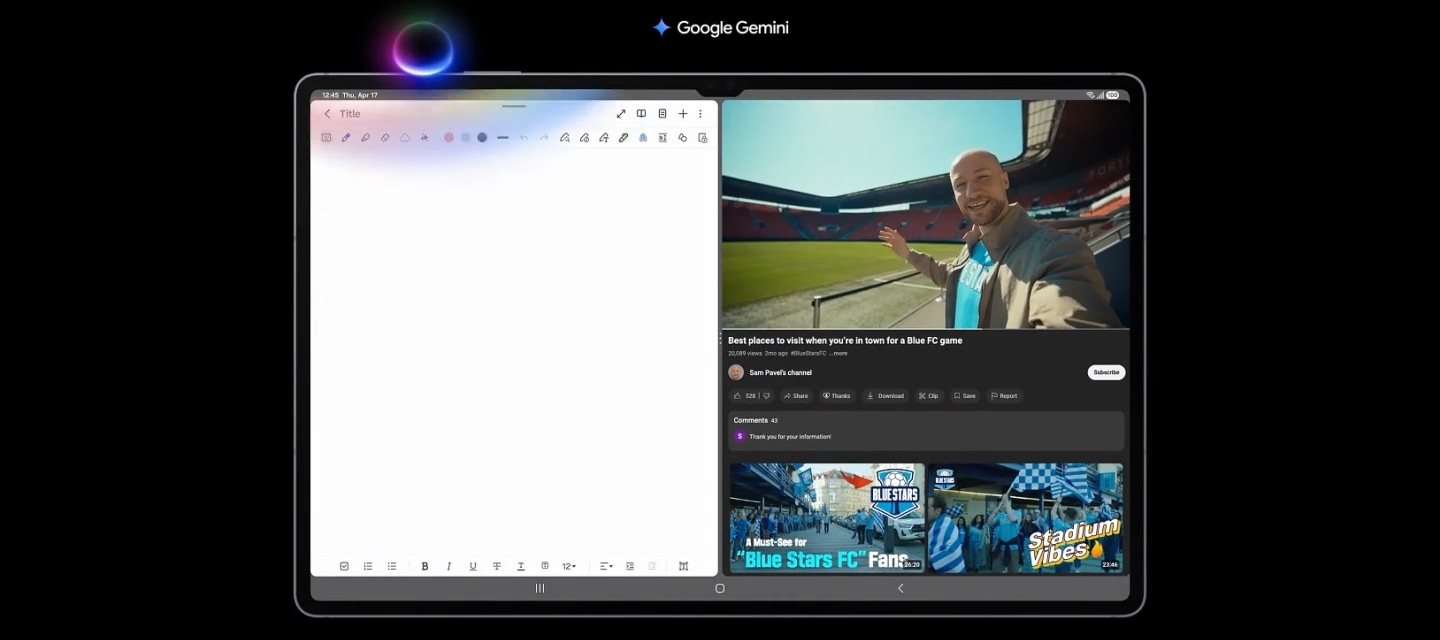Viewport: 1440px width, 640px height.
Task: Open the text color option
Action: tap(521, 566)
